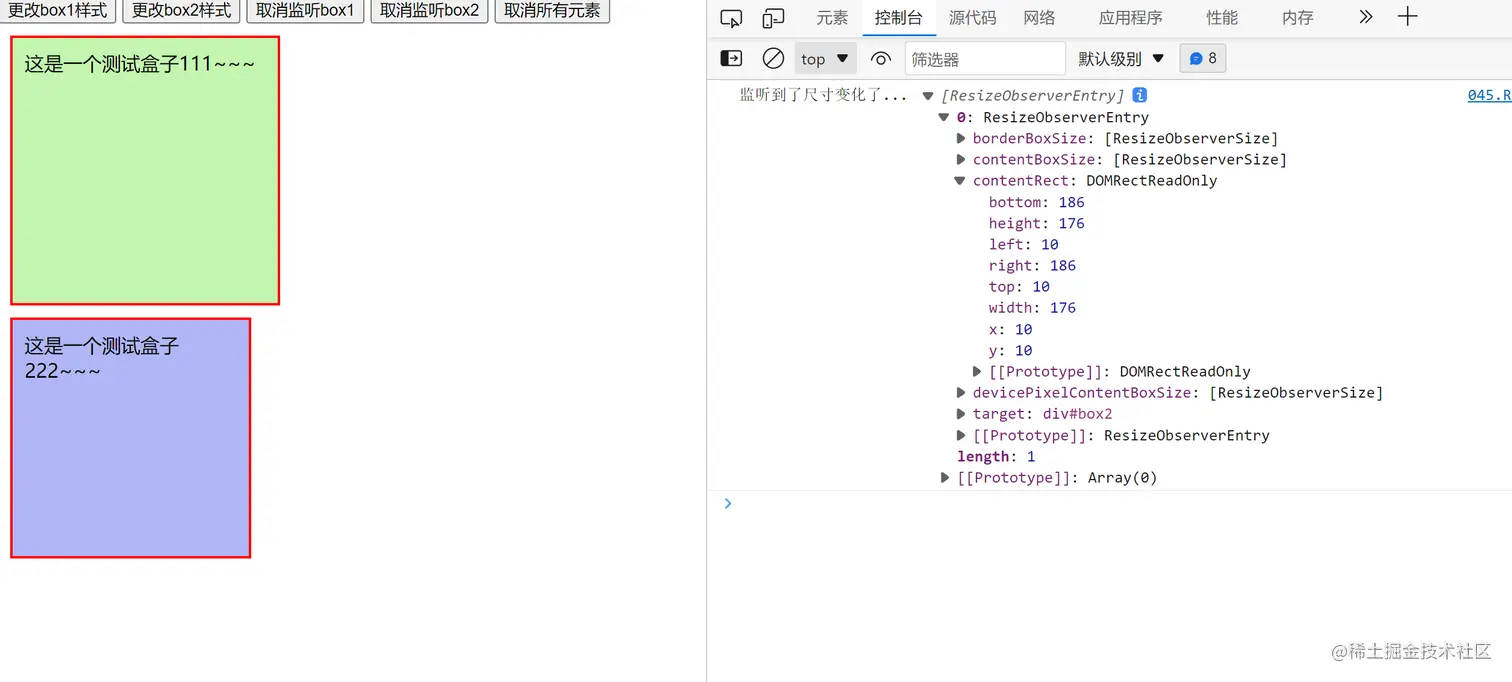Click the 更改box1样式 button
This screenshot has width=1512, height=682.
[58, 10]
